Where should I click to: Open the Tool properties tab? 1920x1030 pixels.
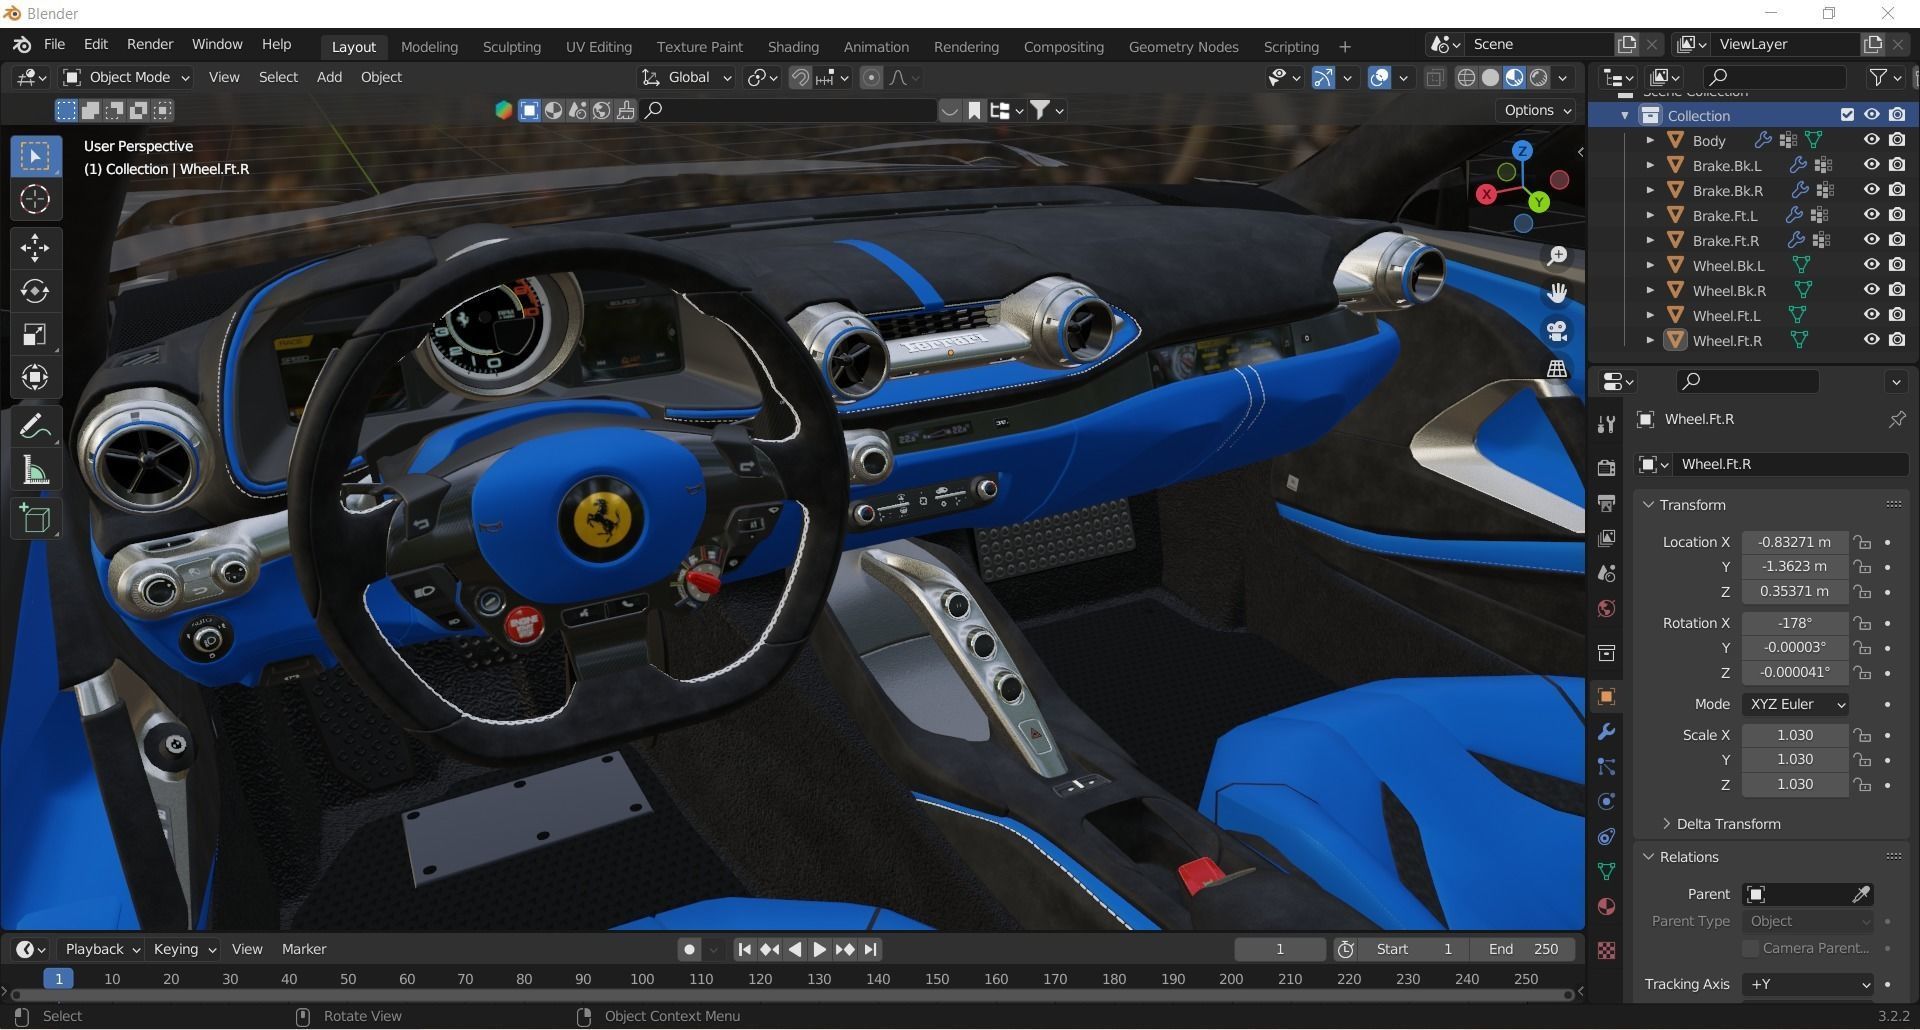1606,425
